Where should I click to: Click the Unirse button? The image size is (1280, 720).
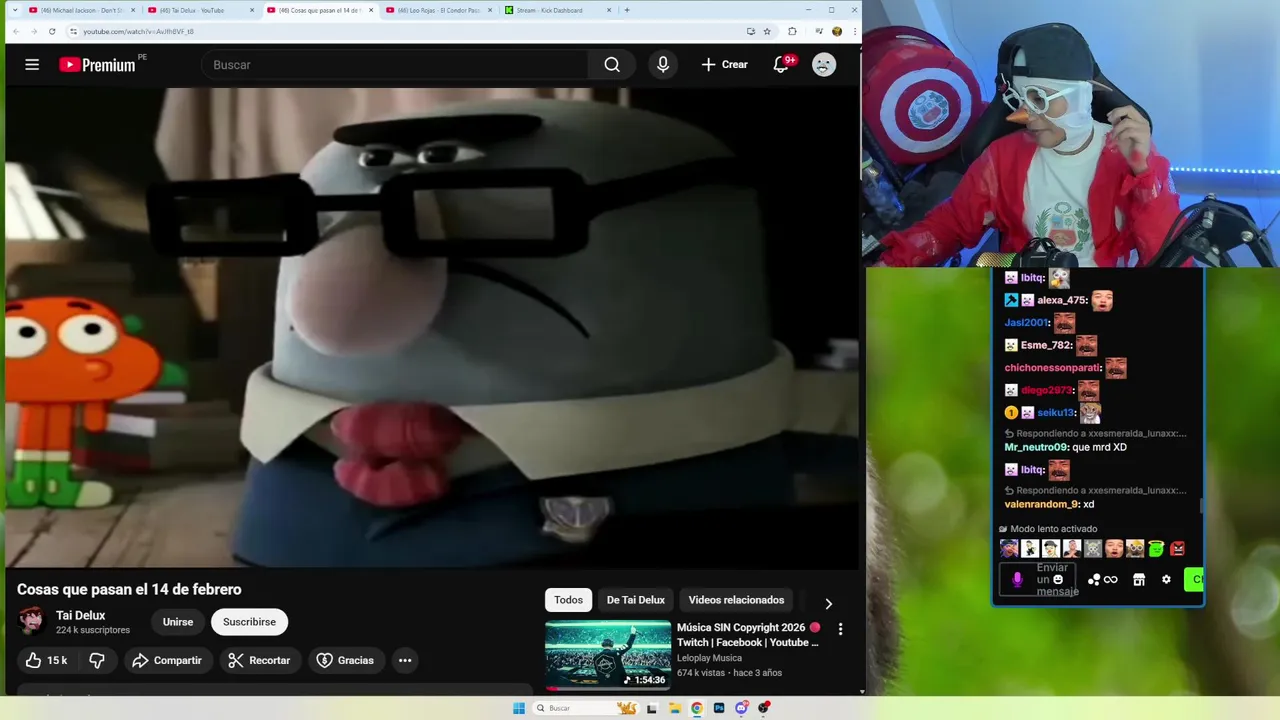pyautogui.click(x=178, y=622)
